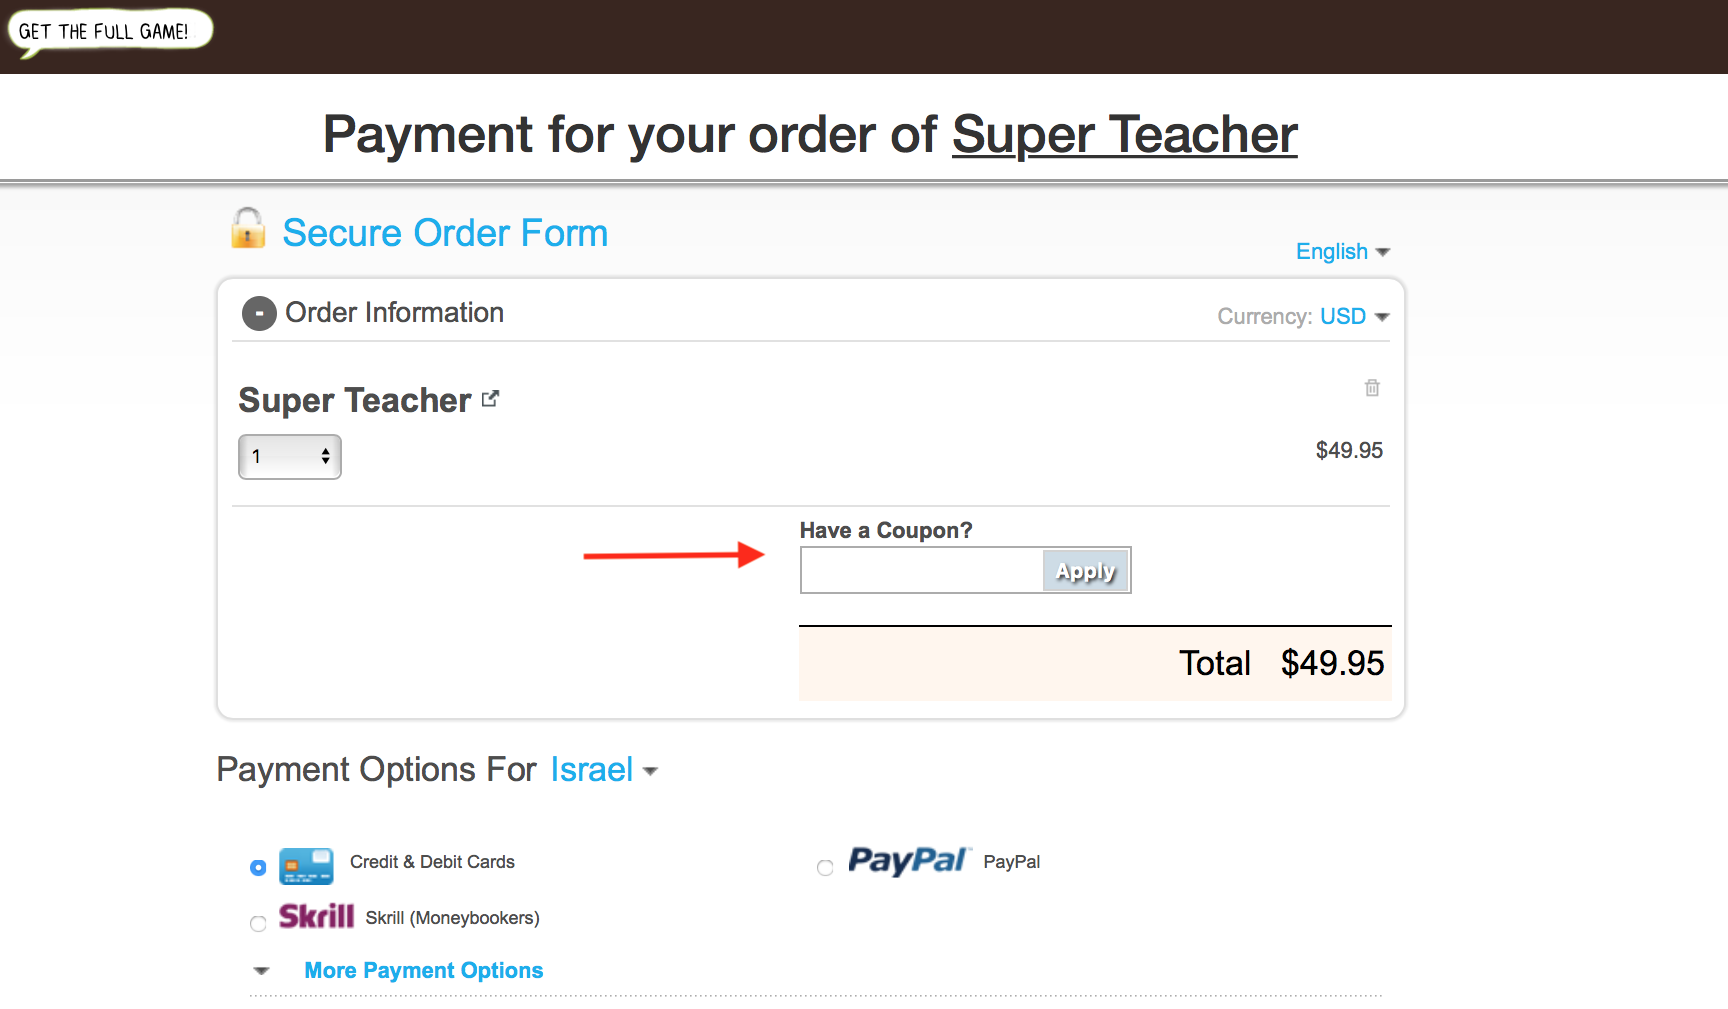Click the external link icon beside Super Teacher
Viewport: 1728px width, 1009px height.
[x=490, y=399]
